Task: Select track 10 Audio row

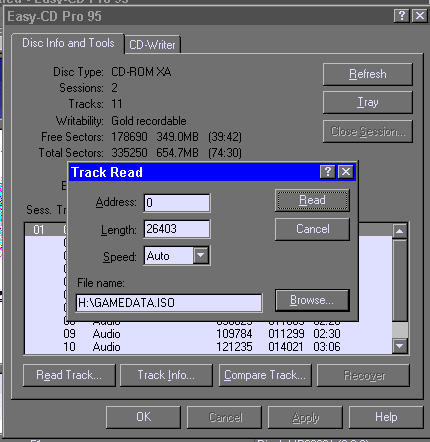Action: pos(208,347)
